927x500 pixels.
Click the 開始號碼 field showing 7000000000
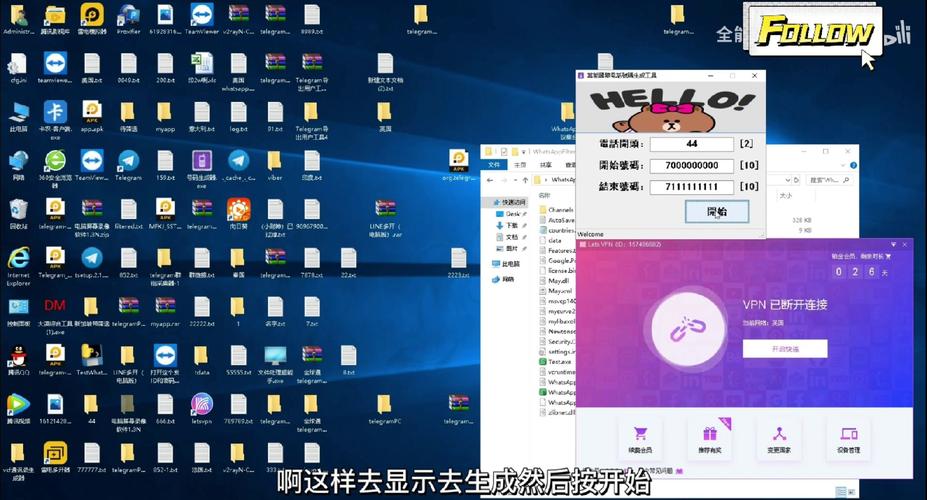coord(692,165)
